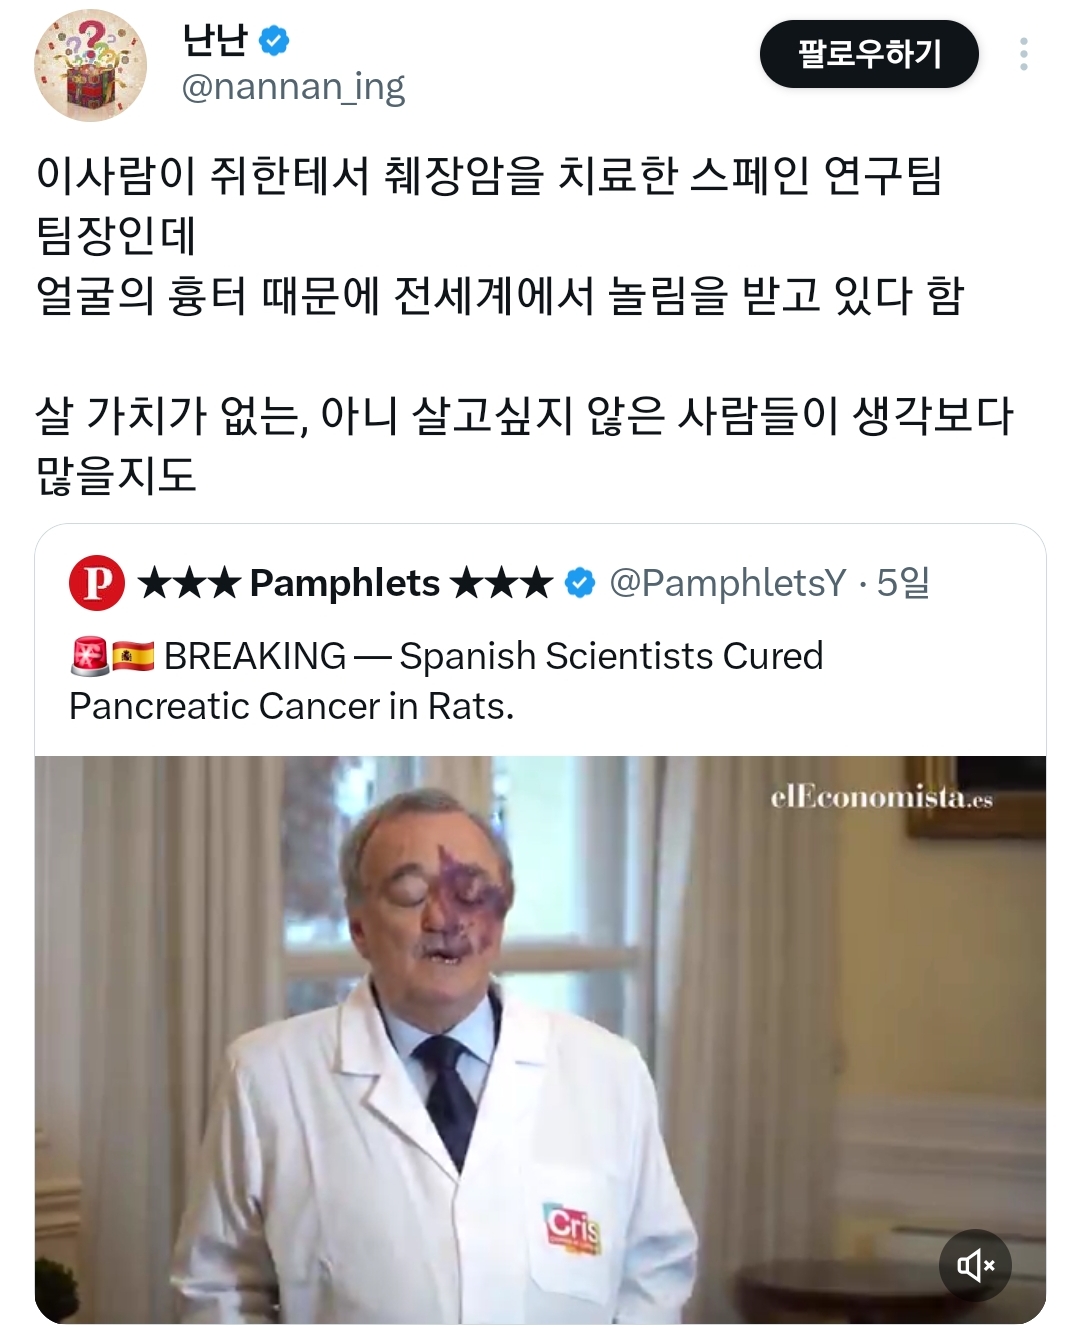This screenshot has width=1080, height=1330.
Task: Toggle the video mute speaker icon
Action: click(x=975, y=1265)
